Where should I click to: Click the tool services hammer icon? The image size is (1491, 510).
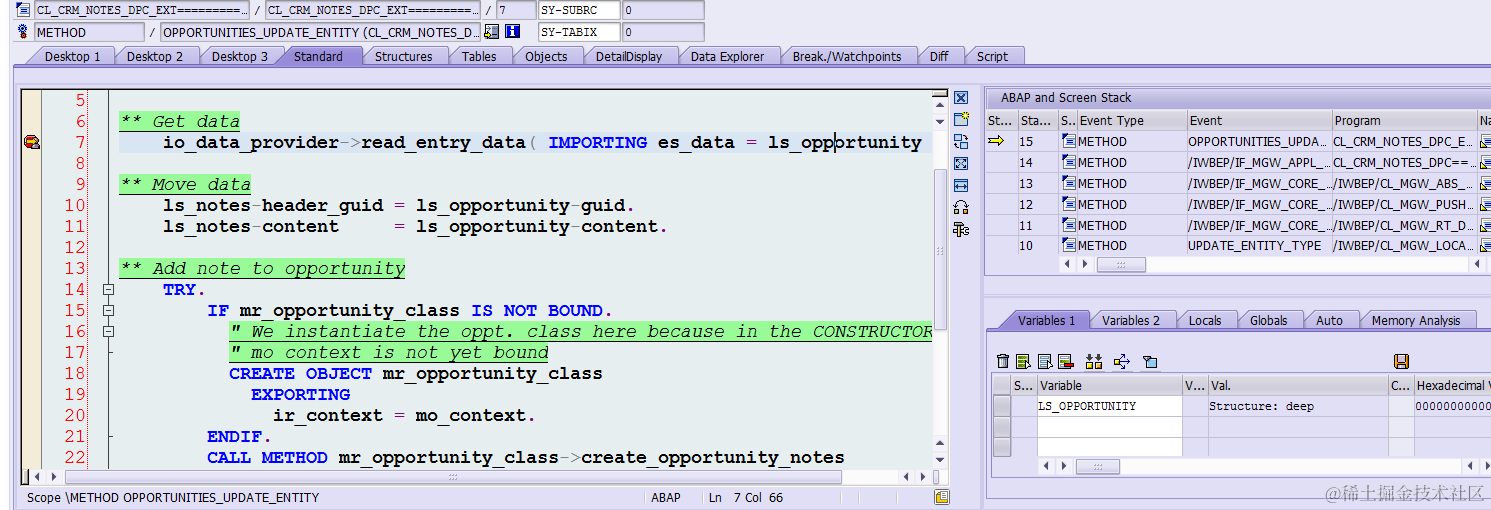(x=961, y=229)
